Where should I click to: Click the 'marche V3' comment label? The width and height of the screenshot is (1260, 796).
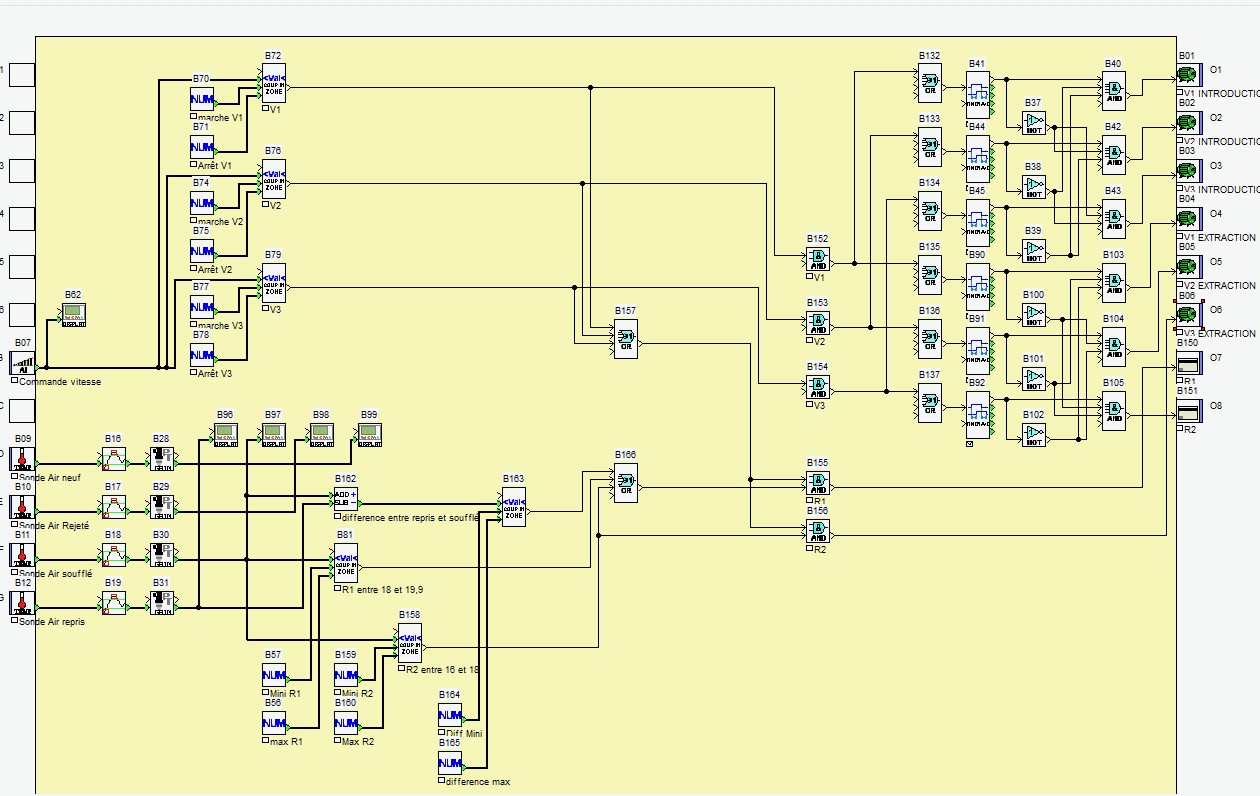pyautogui.click(x=221, y=325)
